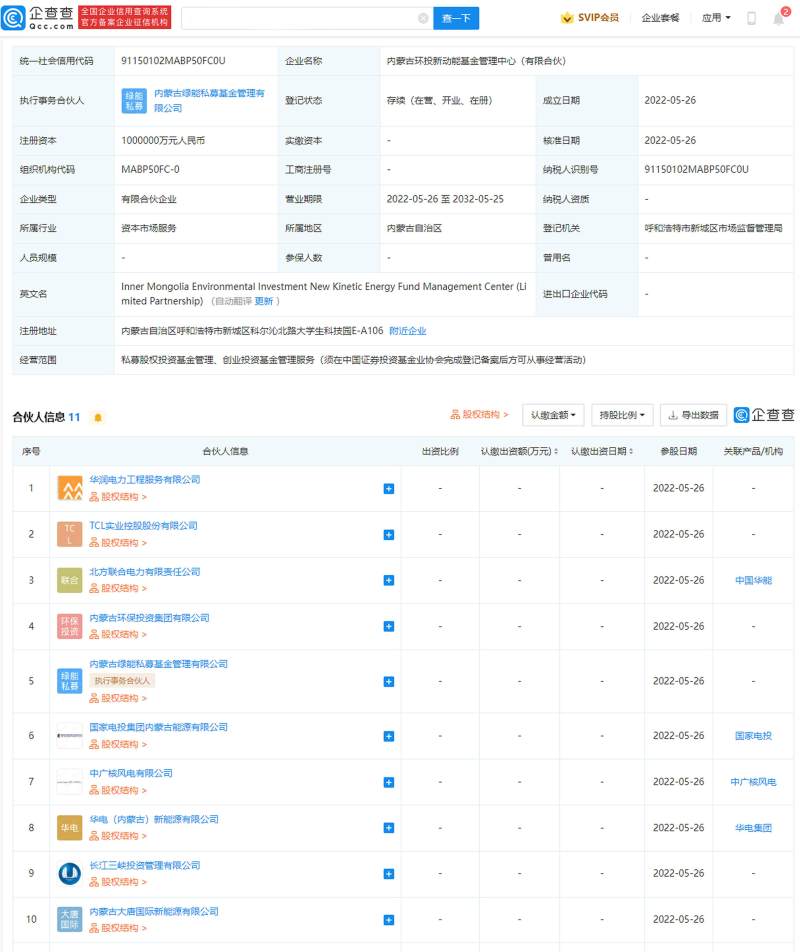Expand plus icon for 中广核风电有限公司
The height and width of the screenshot is (952, 800).
pos(389,781)
